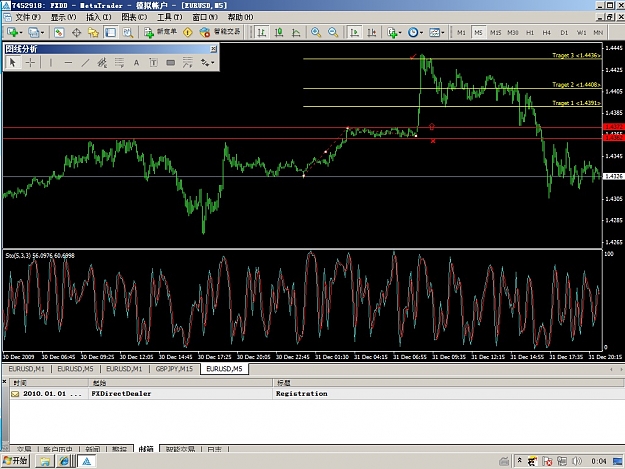Select the MN timeframe
Image resolution: width=625 pixels, height=469 pixels.
point(598,33)
